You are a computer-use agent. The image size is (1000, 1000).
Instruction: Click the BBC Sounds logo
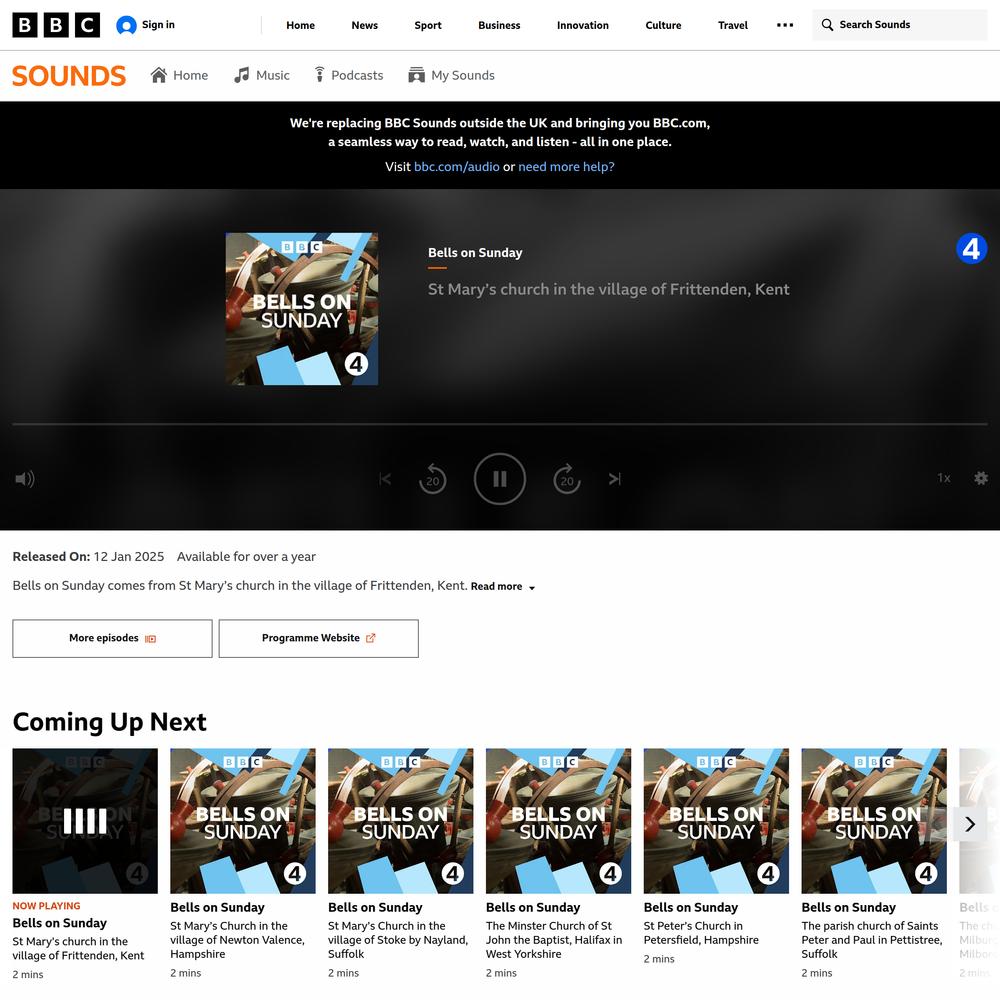tap(69, 76)
